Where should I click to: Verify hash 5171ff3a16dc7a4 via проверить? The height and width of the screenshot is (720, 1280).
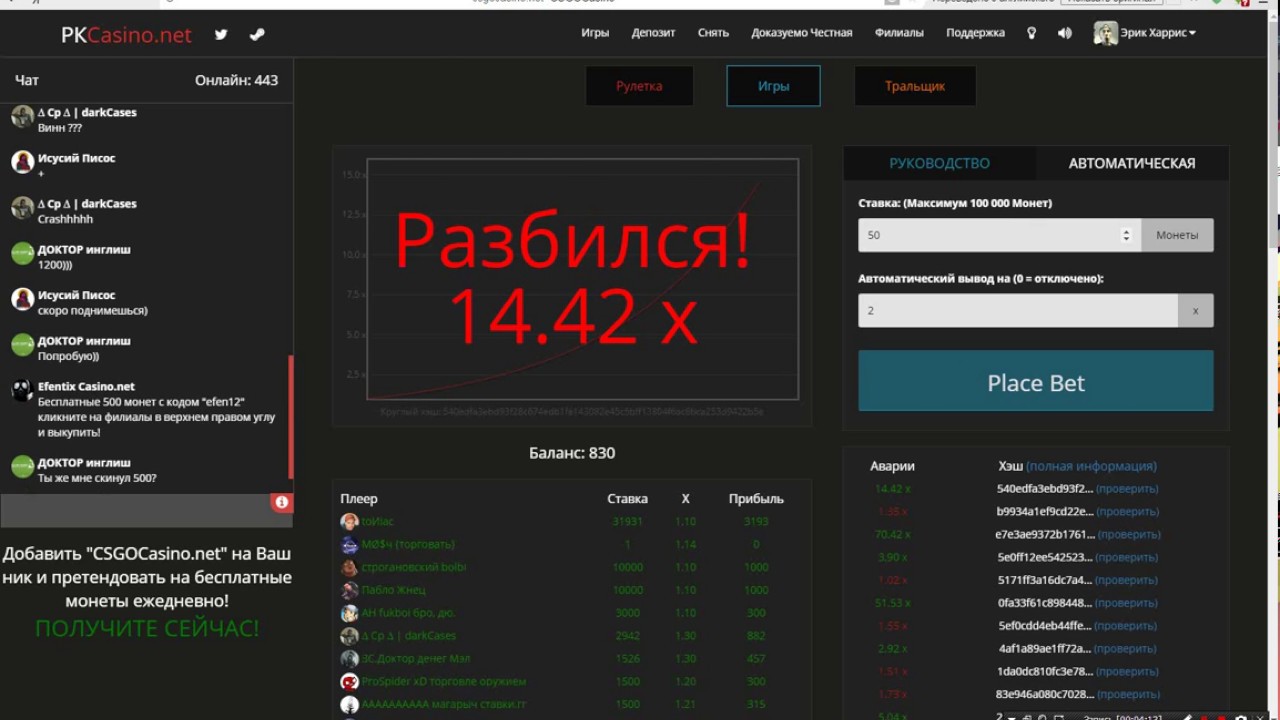(x=1126, y=580)
